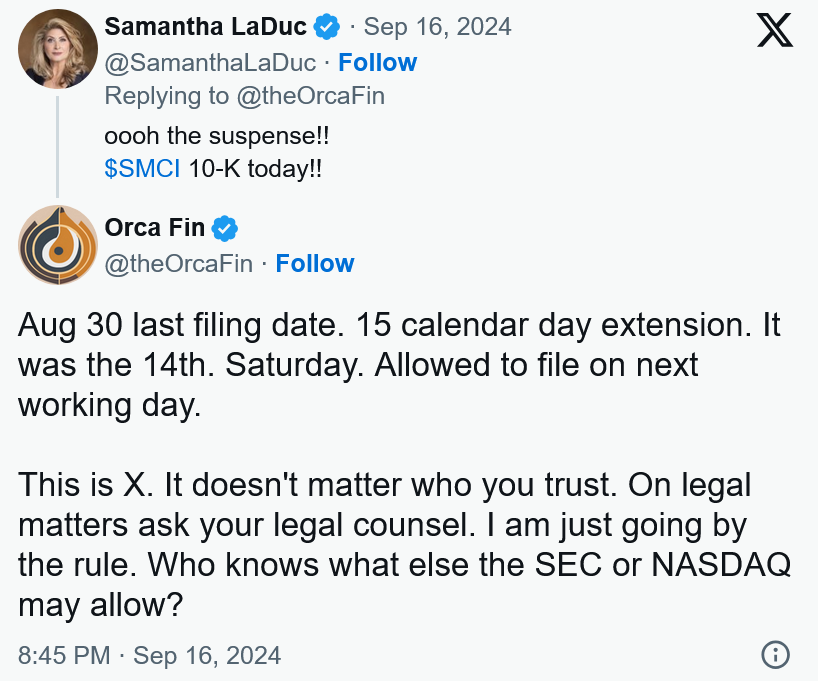Follow @SamanthaLaDuc

(x=378, y=63)
